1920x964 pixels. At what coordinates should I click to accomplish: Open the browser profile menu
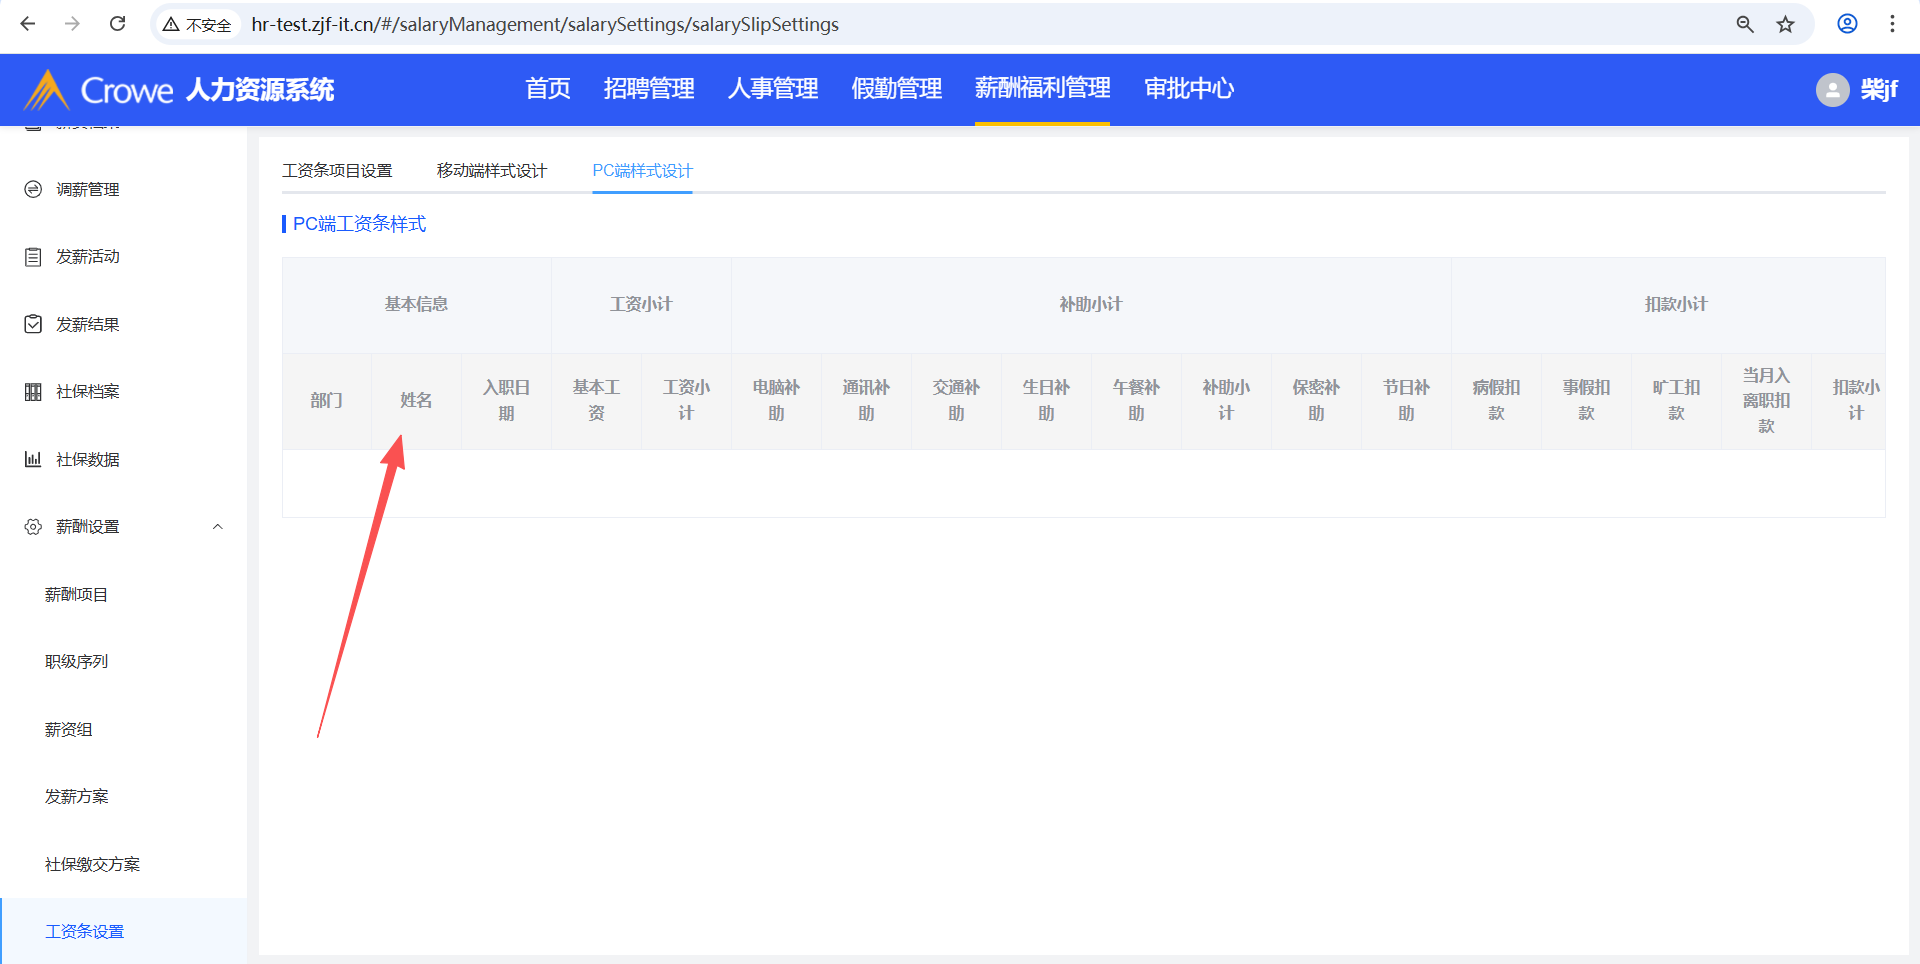(1847, 24)
